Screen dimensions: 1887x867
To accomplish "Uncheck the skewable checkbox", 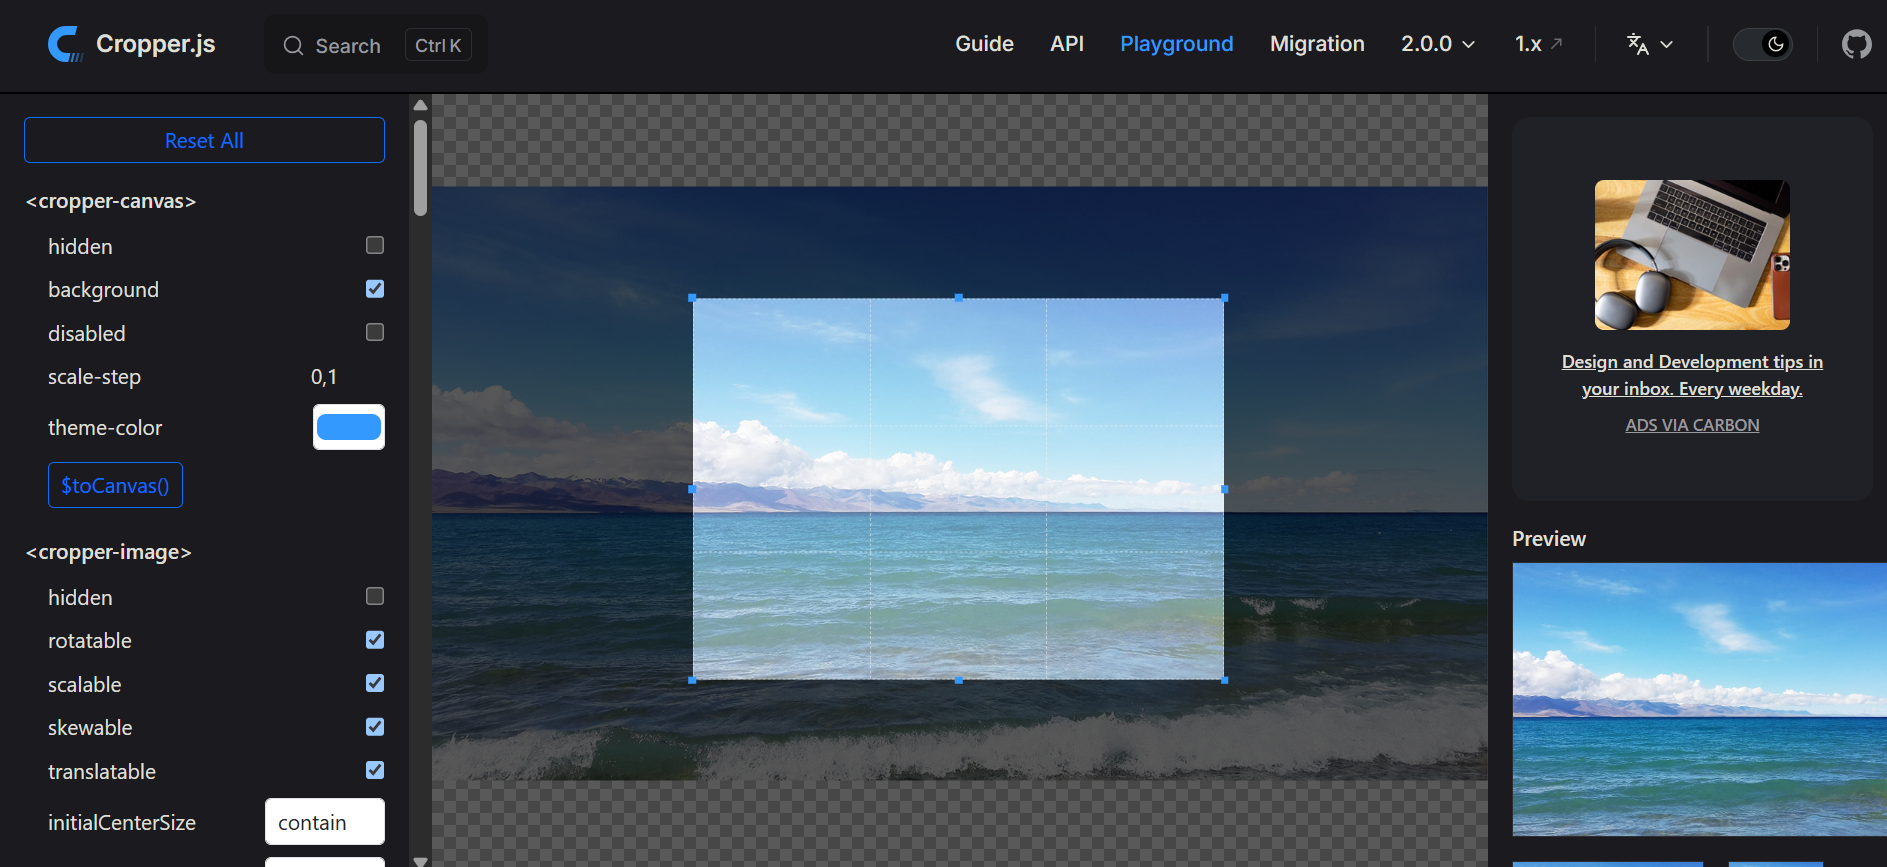I will tap(375, 727).
